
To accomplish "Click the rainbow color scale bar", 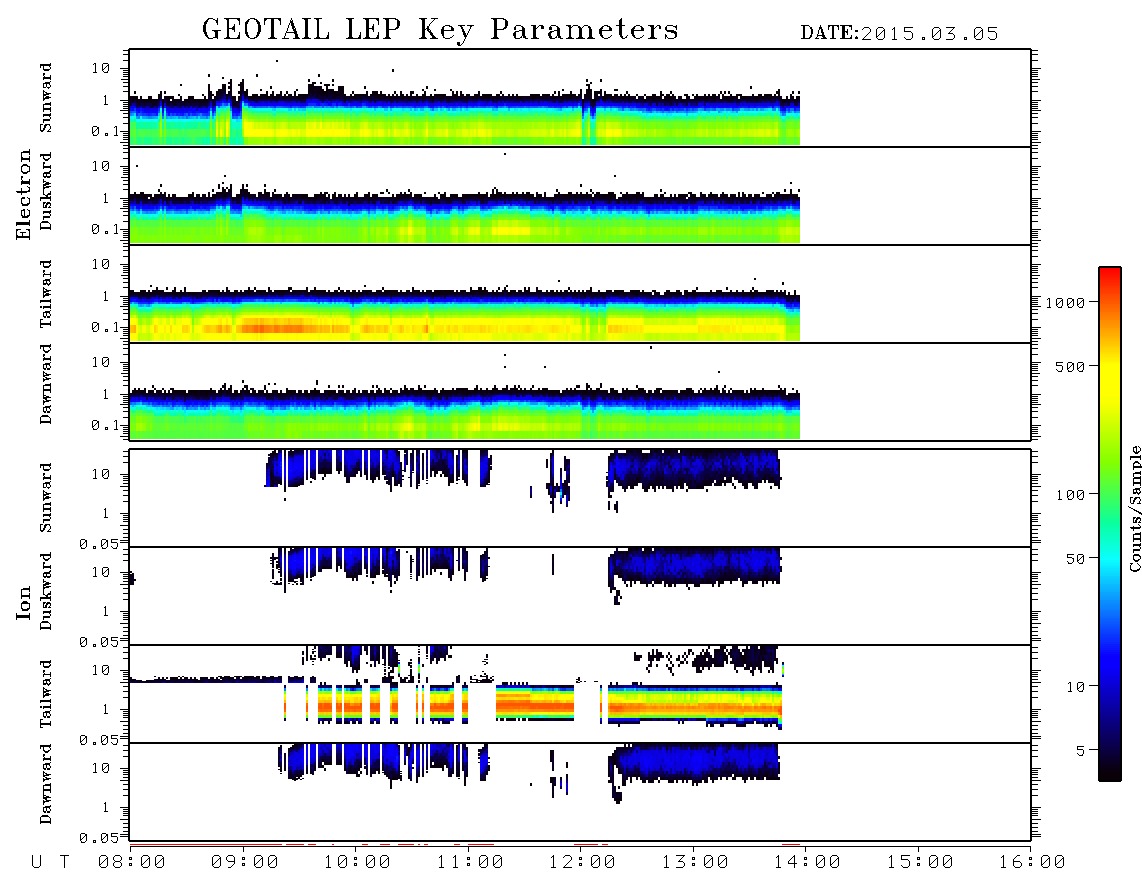I will (1110, 525).
